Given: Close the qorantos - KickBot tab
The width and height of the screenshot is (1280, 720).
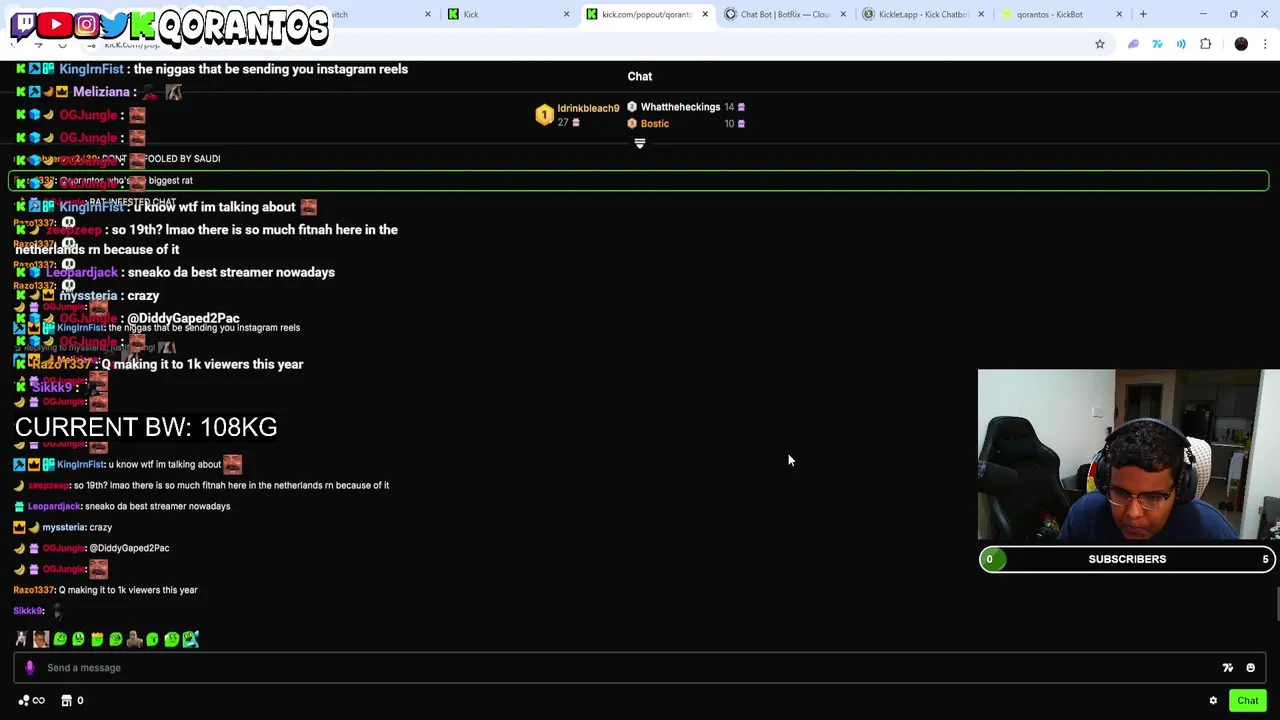Looking at the screenshot, I should pos(1119,14).
